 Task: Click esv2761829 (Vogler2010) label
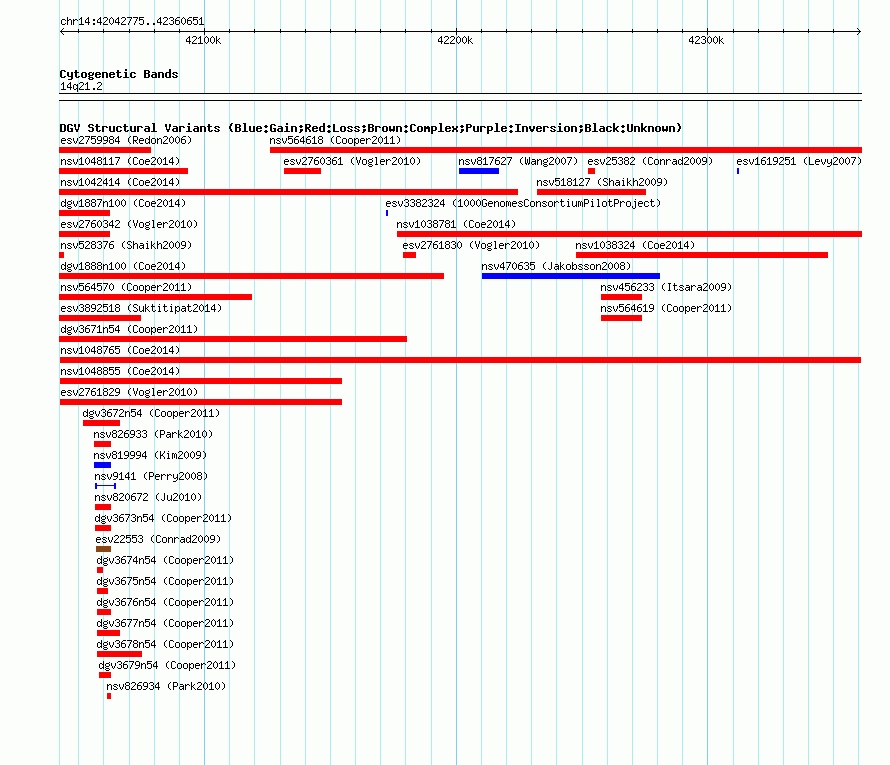129,392
